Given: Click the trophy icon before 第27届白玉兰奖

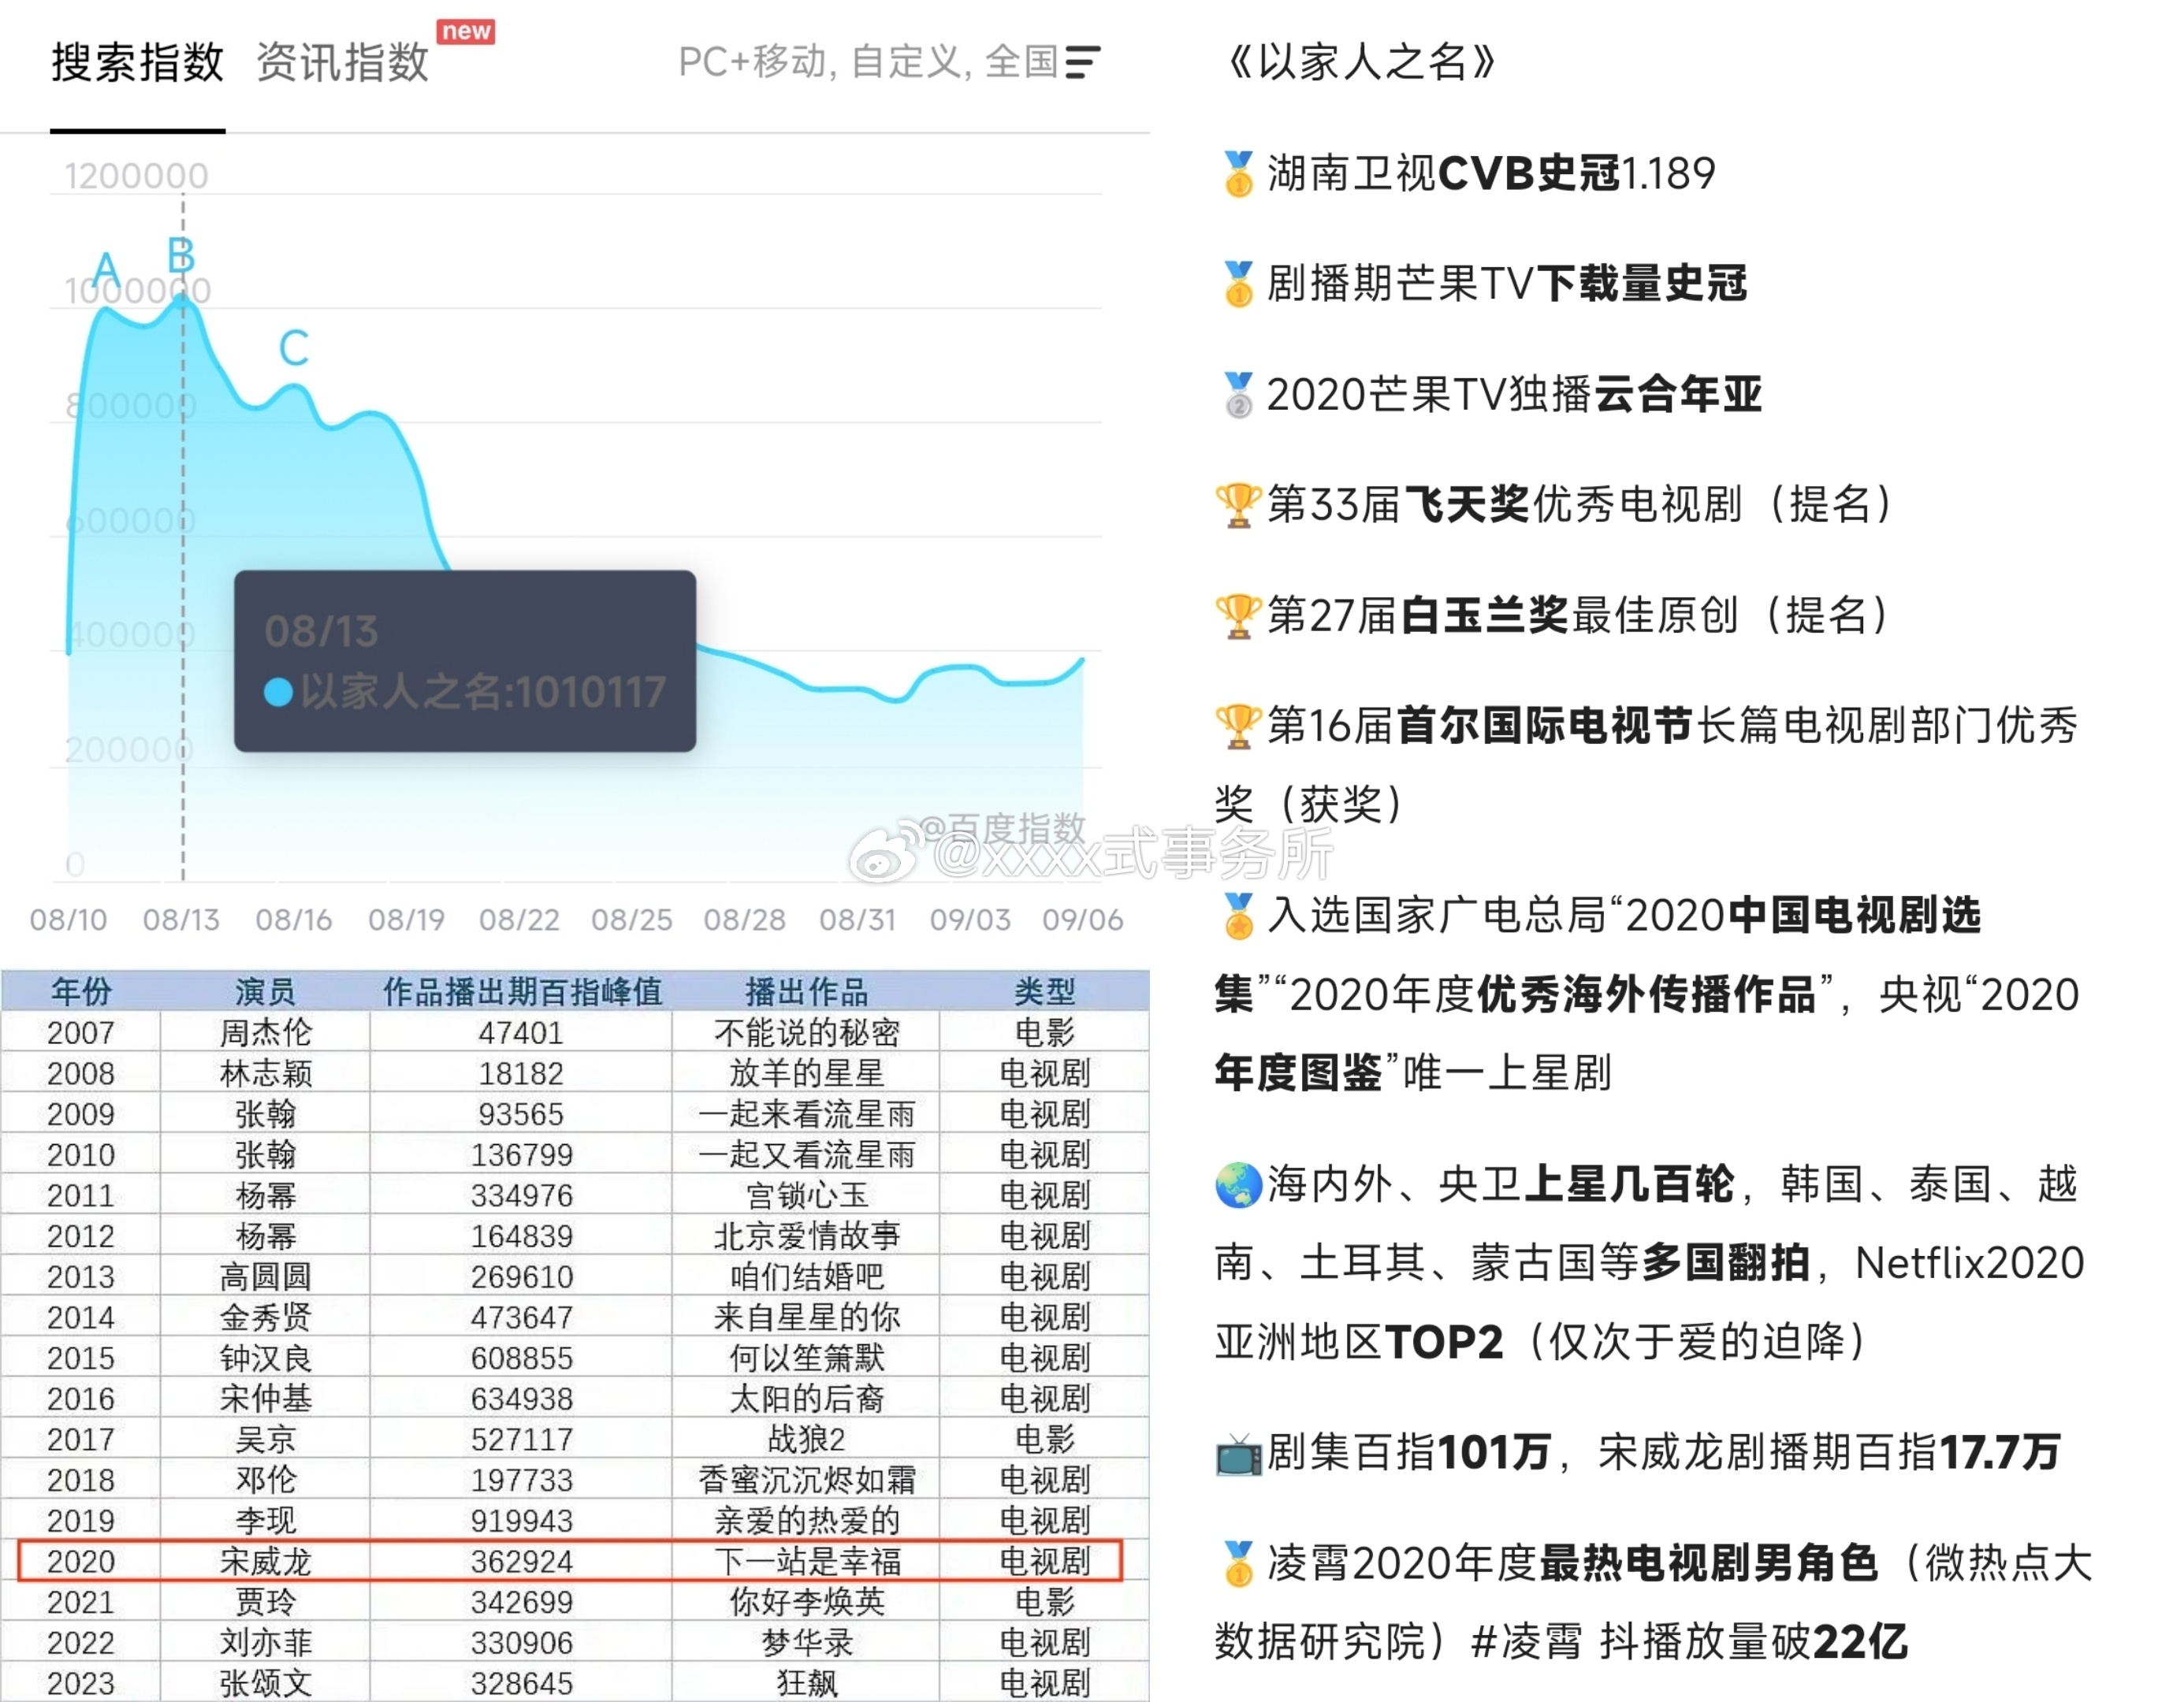Looking at the screenshot, I should pos(1239,616).
